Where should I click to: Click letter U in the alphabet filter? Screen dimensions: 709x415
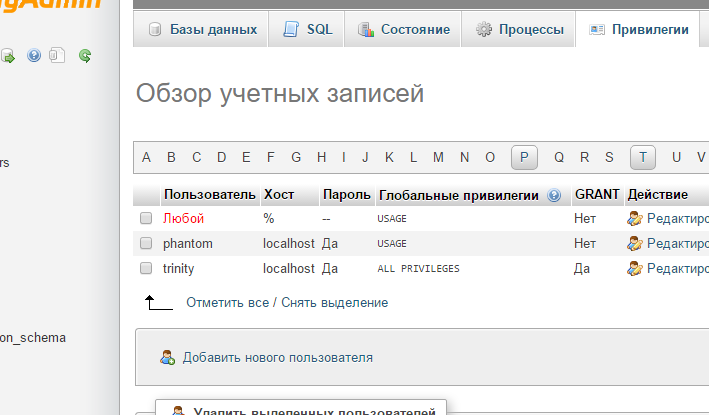676,157
